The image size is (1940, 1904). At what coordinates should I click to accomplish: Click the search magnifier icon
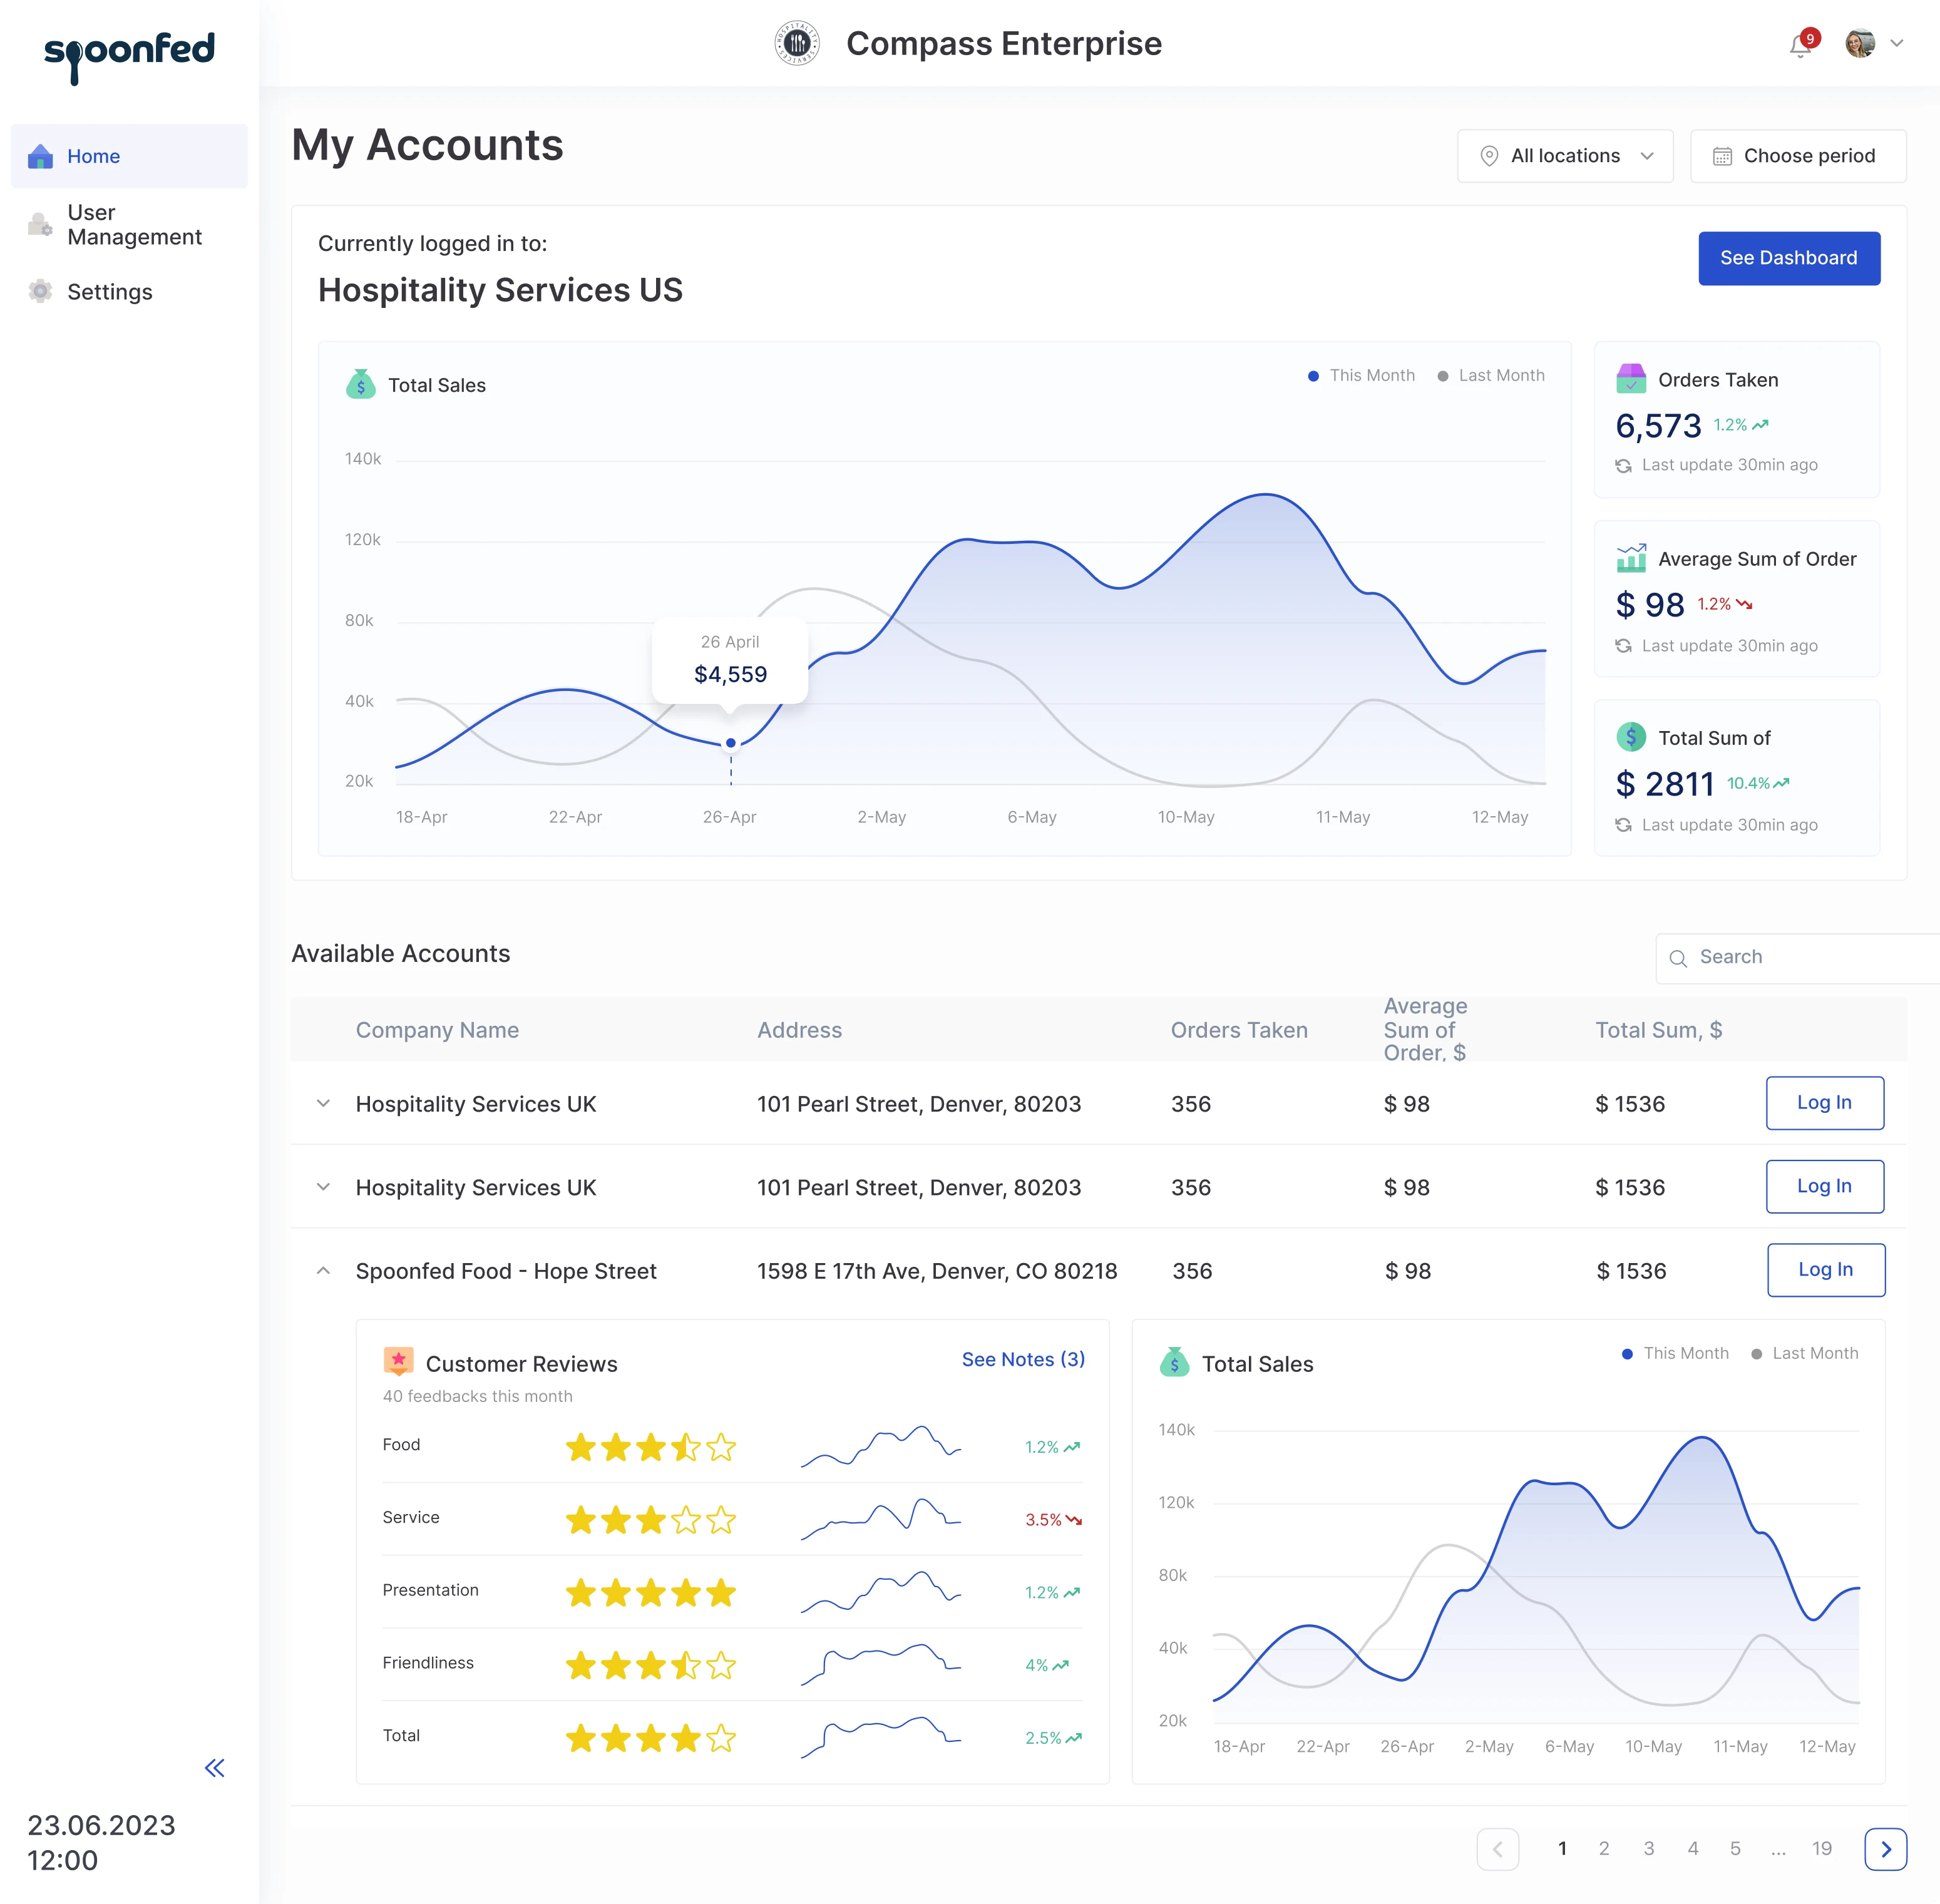(1678, 958)
